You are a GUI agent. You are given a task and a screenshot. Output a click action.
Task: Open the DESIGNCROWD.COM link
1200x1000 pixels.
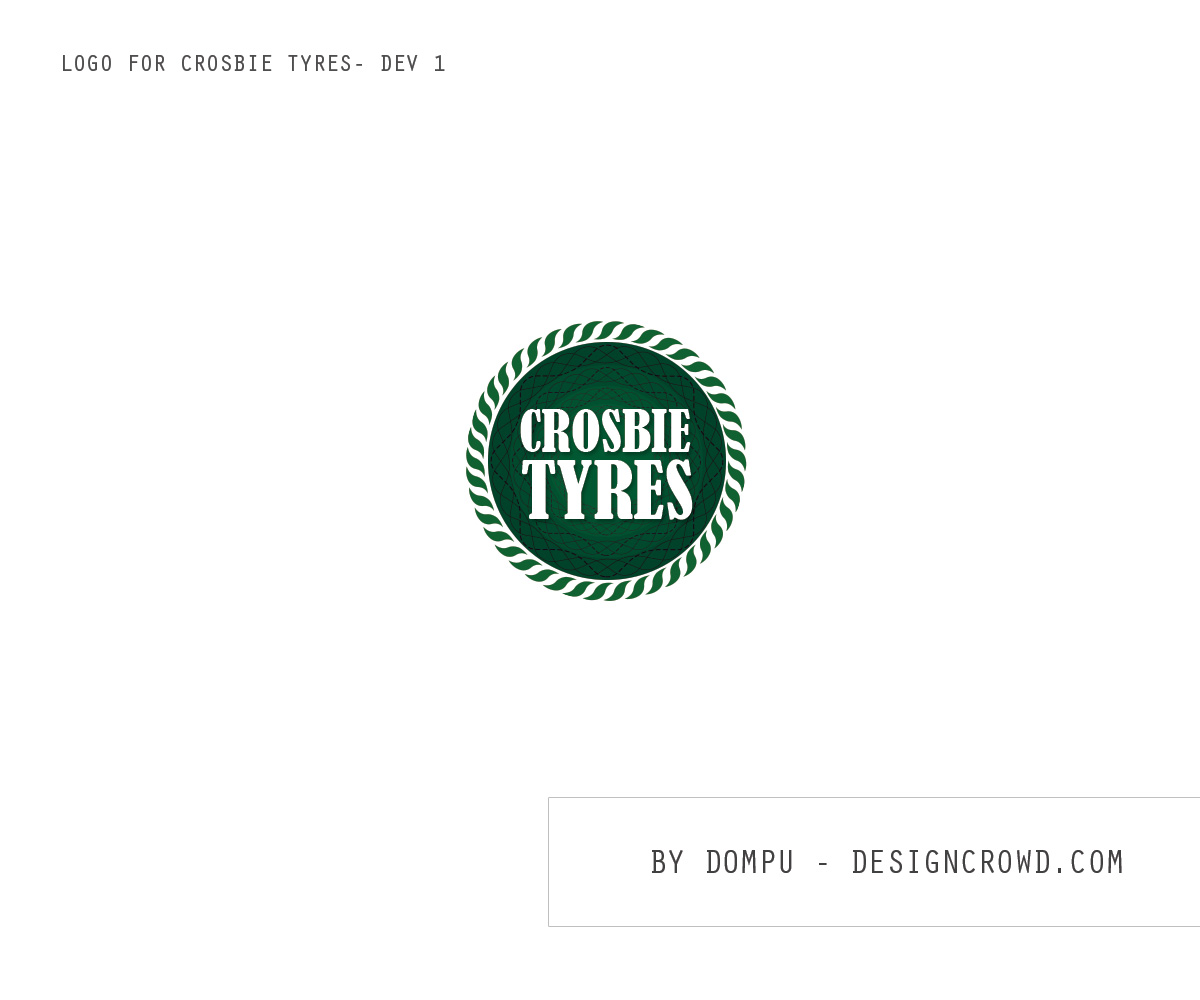(x=988, y=862)
